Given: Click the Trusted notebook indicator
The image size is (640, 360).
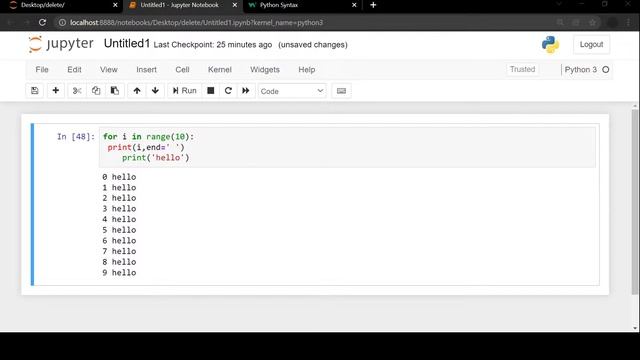Looking at the screenshot, I should click(522, 69).
